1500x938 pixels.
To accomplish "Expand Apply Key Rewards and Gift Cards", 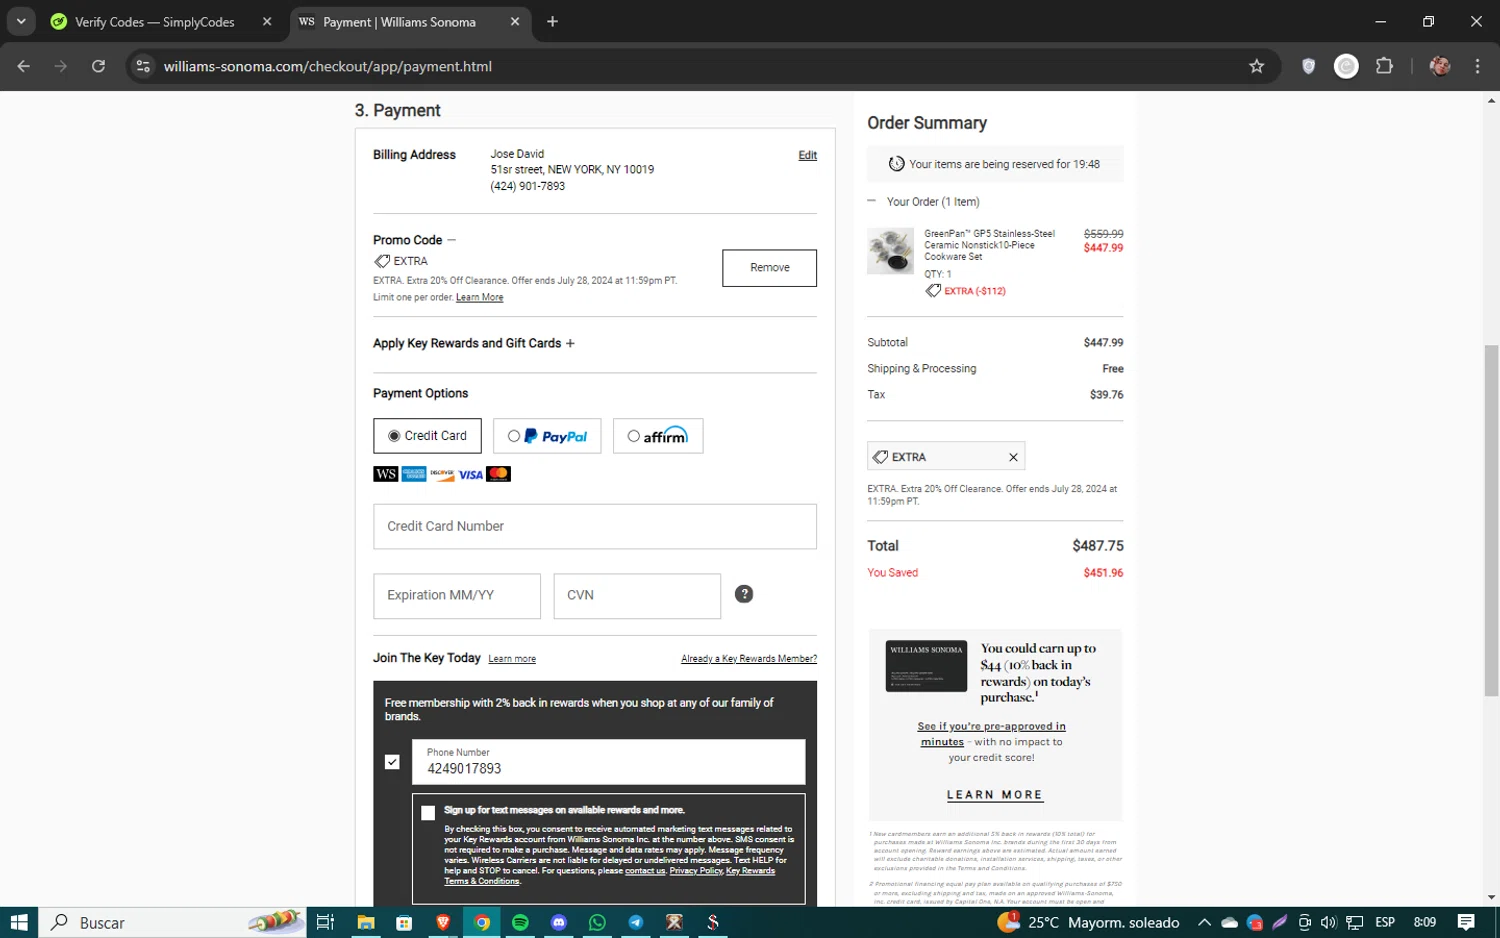I will click(x=570, y=343).
